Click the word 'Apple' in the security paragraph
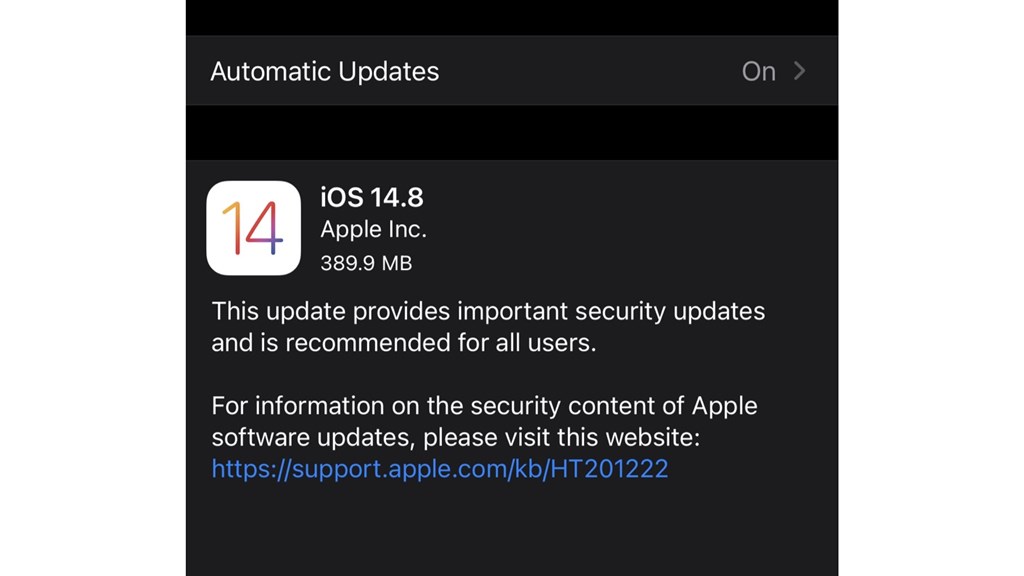This screenshot has width=1024, height=576. point(723,406)
